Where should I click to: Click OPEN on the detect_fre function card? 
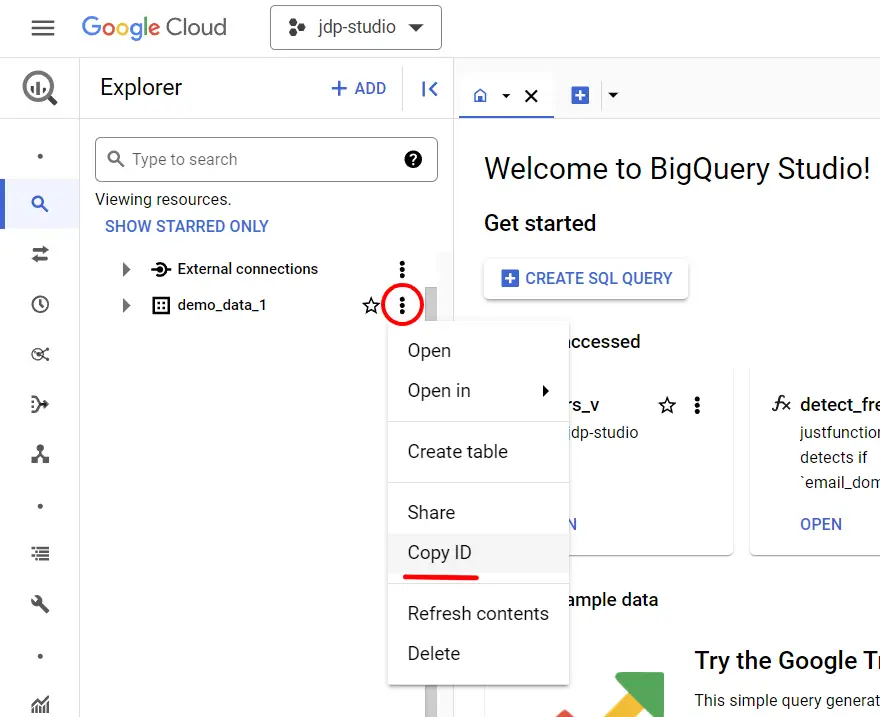(821, 524)
